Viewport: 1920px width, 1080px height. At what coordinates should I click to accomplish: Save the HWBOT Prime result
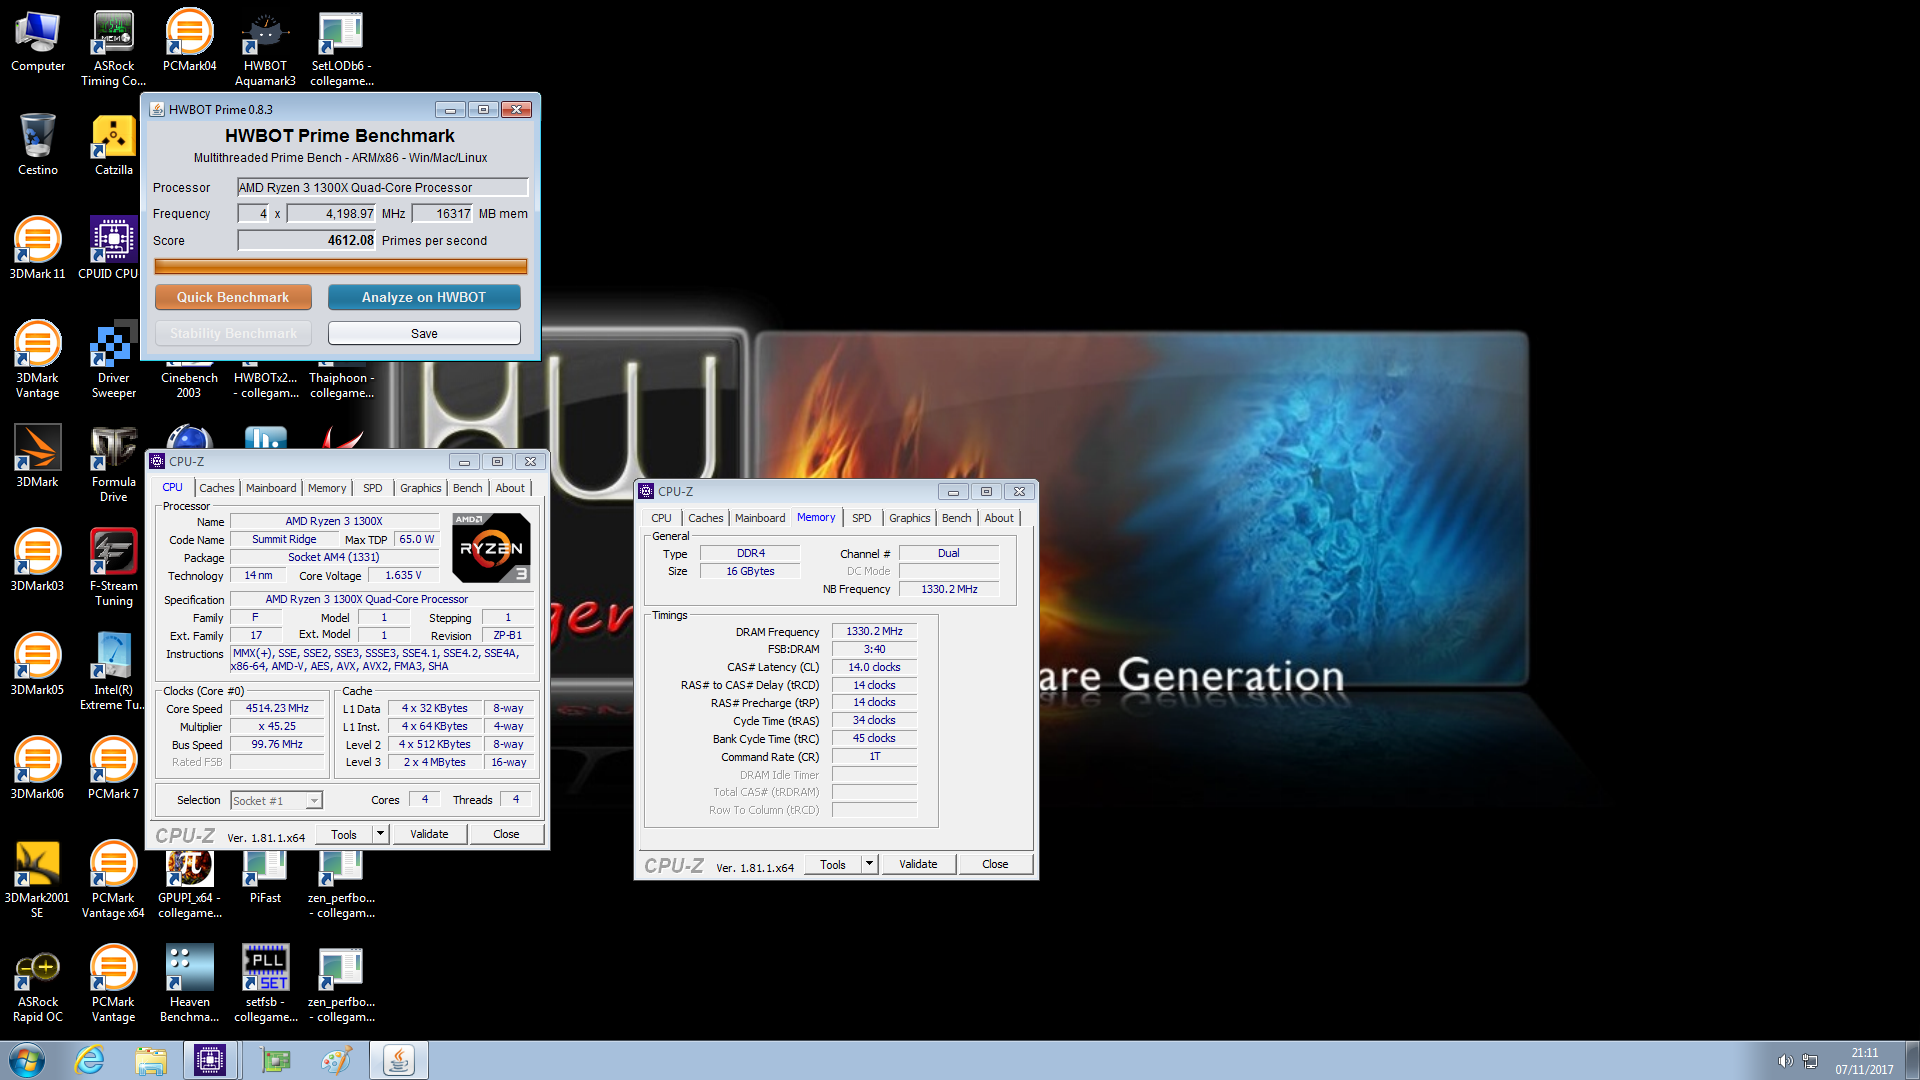tap(424, 333)
